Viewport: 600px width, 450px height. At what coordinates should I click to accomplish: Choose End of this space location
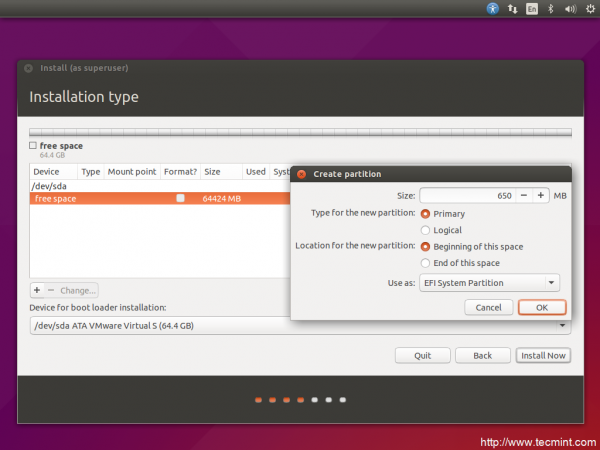(x=426, y=263)
